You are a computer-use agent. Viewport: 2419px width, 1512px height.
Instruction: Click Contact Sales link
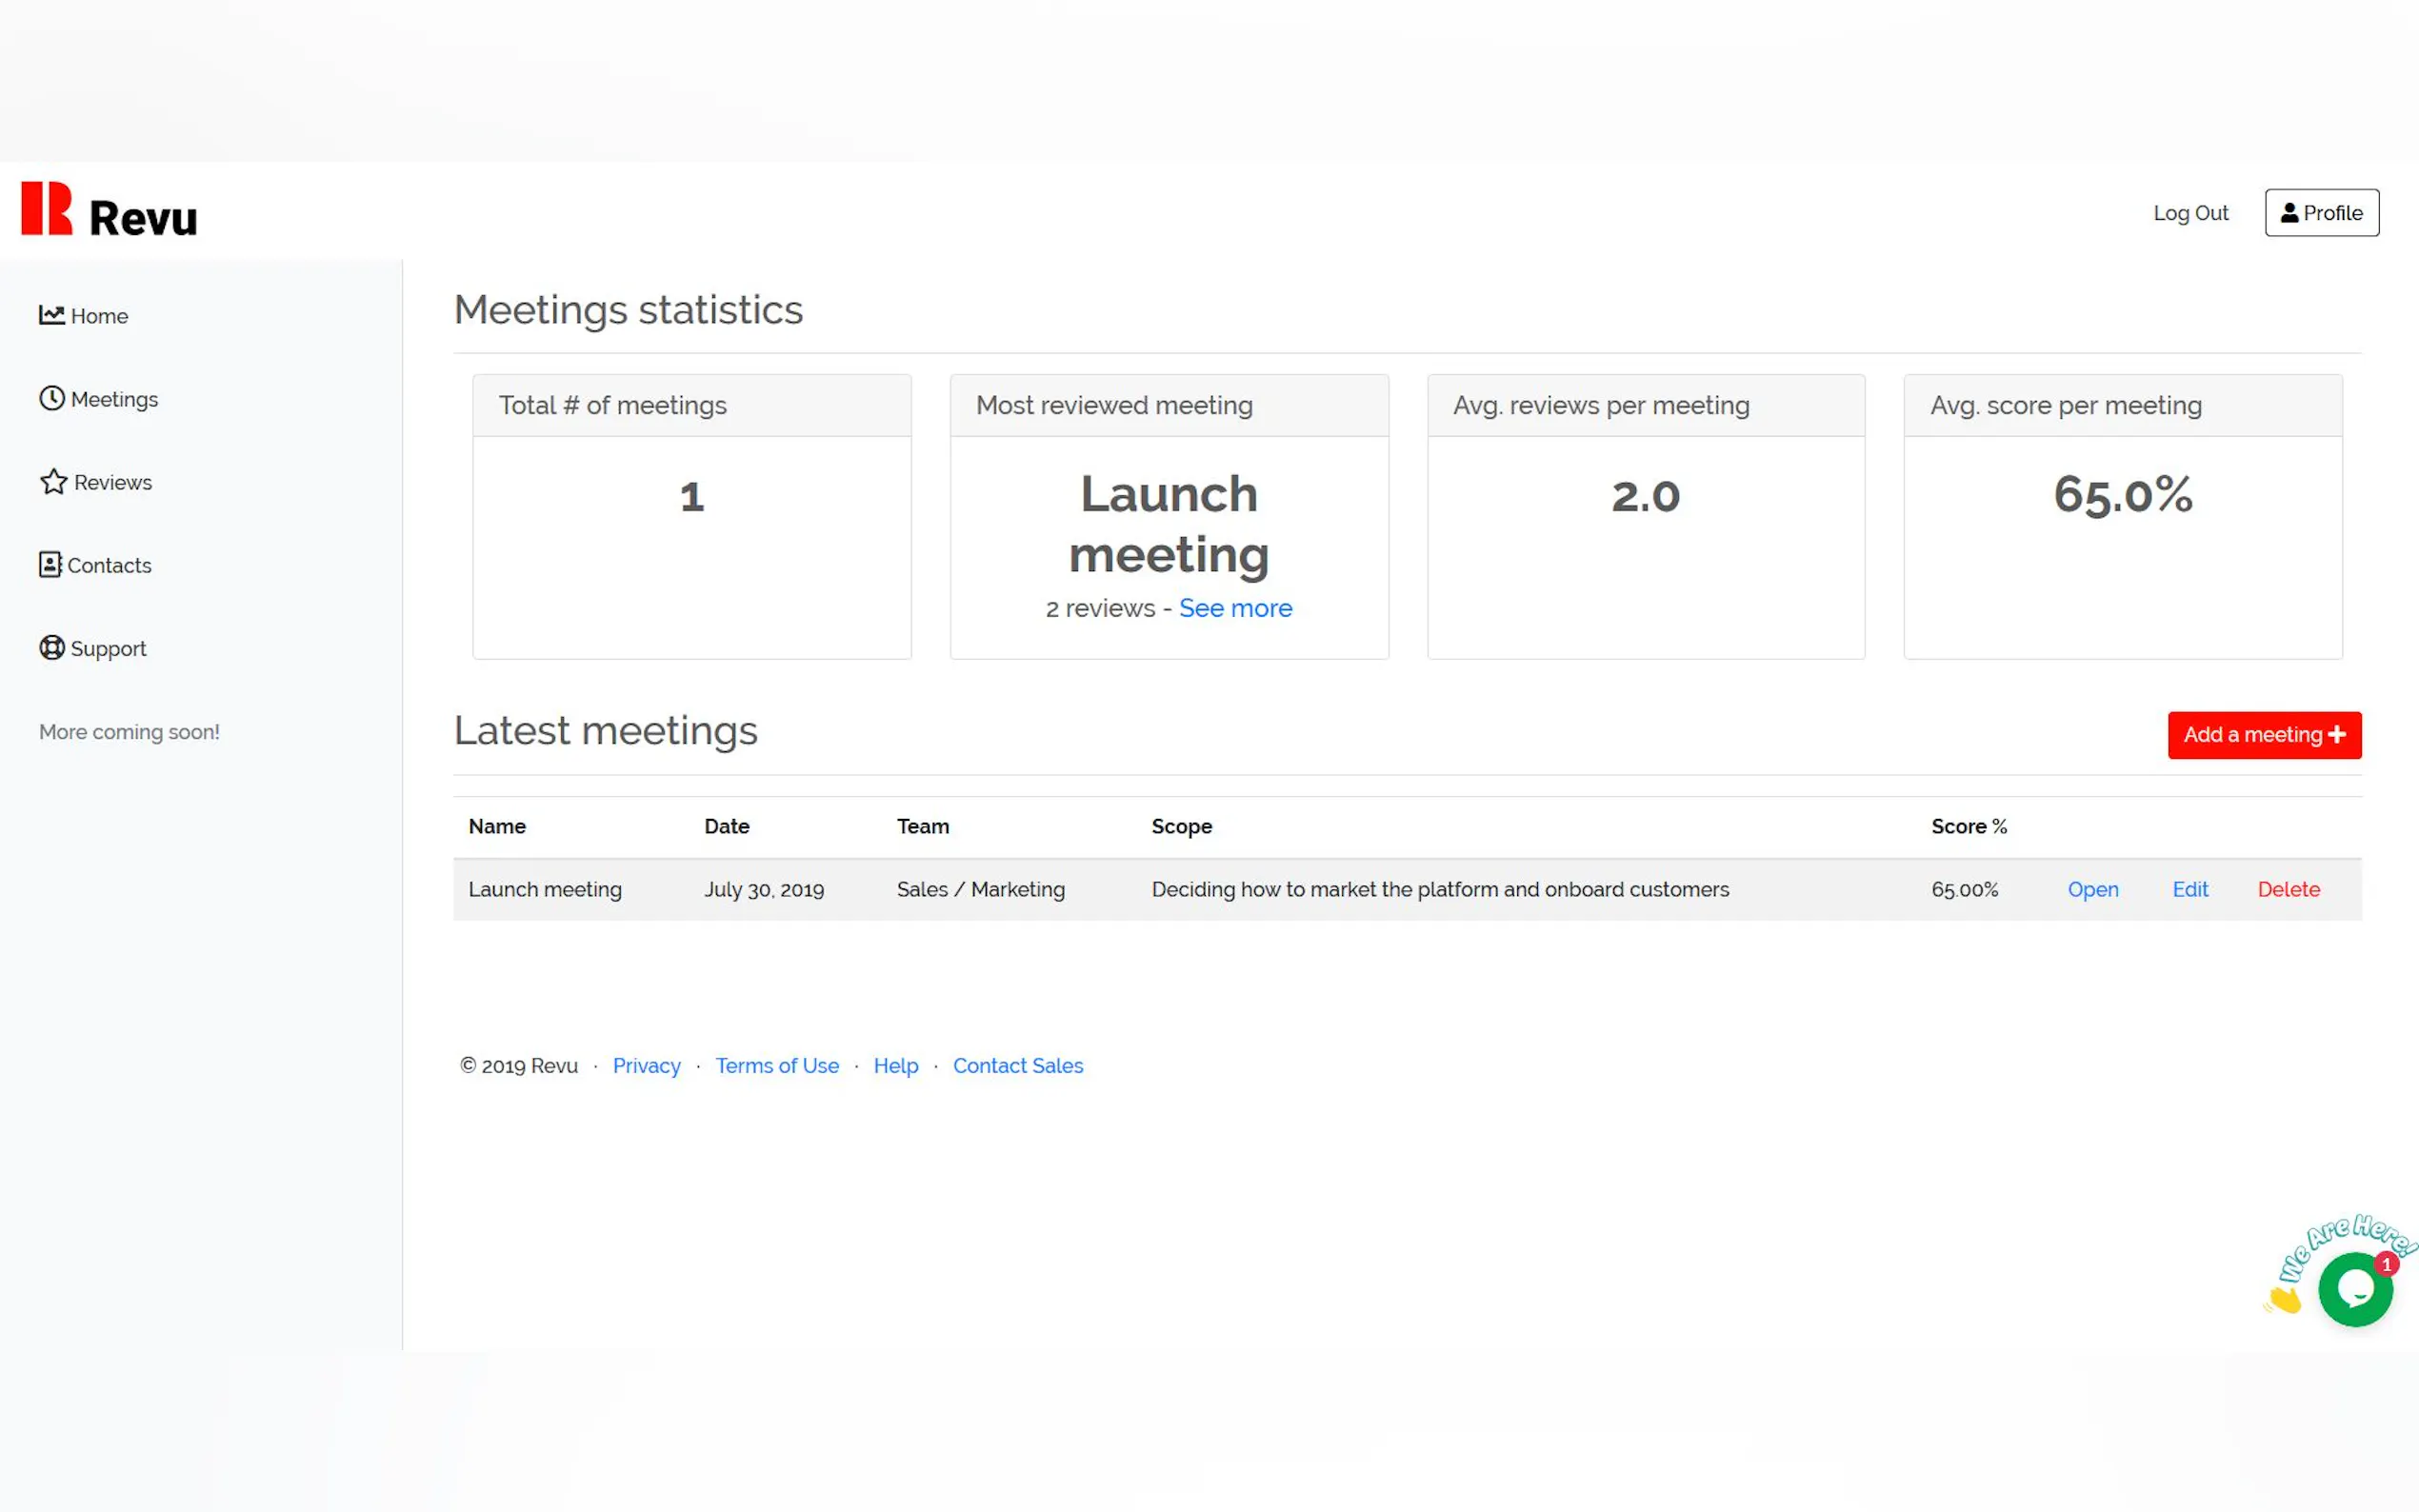pos(1017,1066)
